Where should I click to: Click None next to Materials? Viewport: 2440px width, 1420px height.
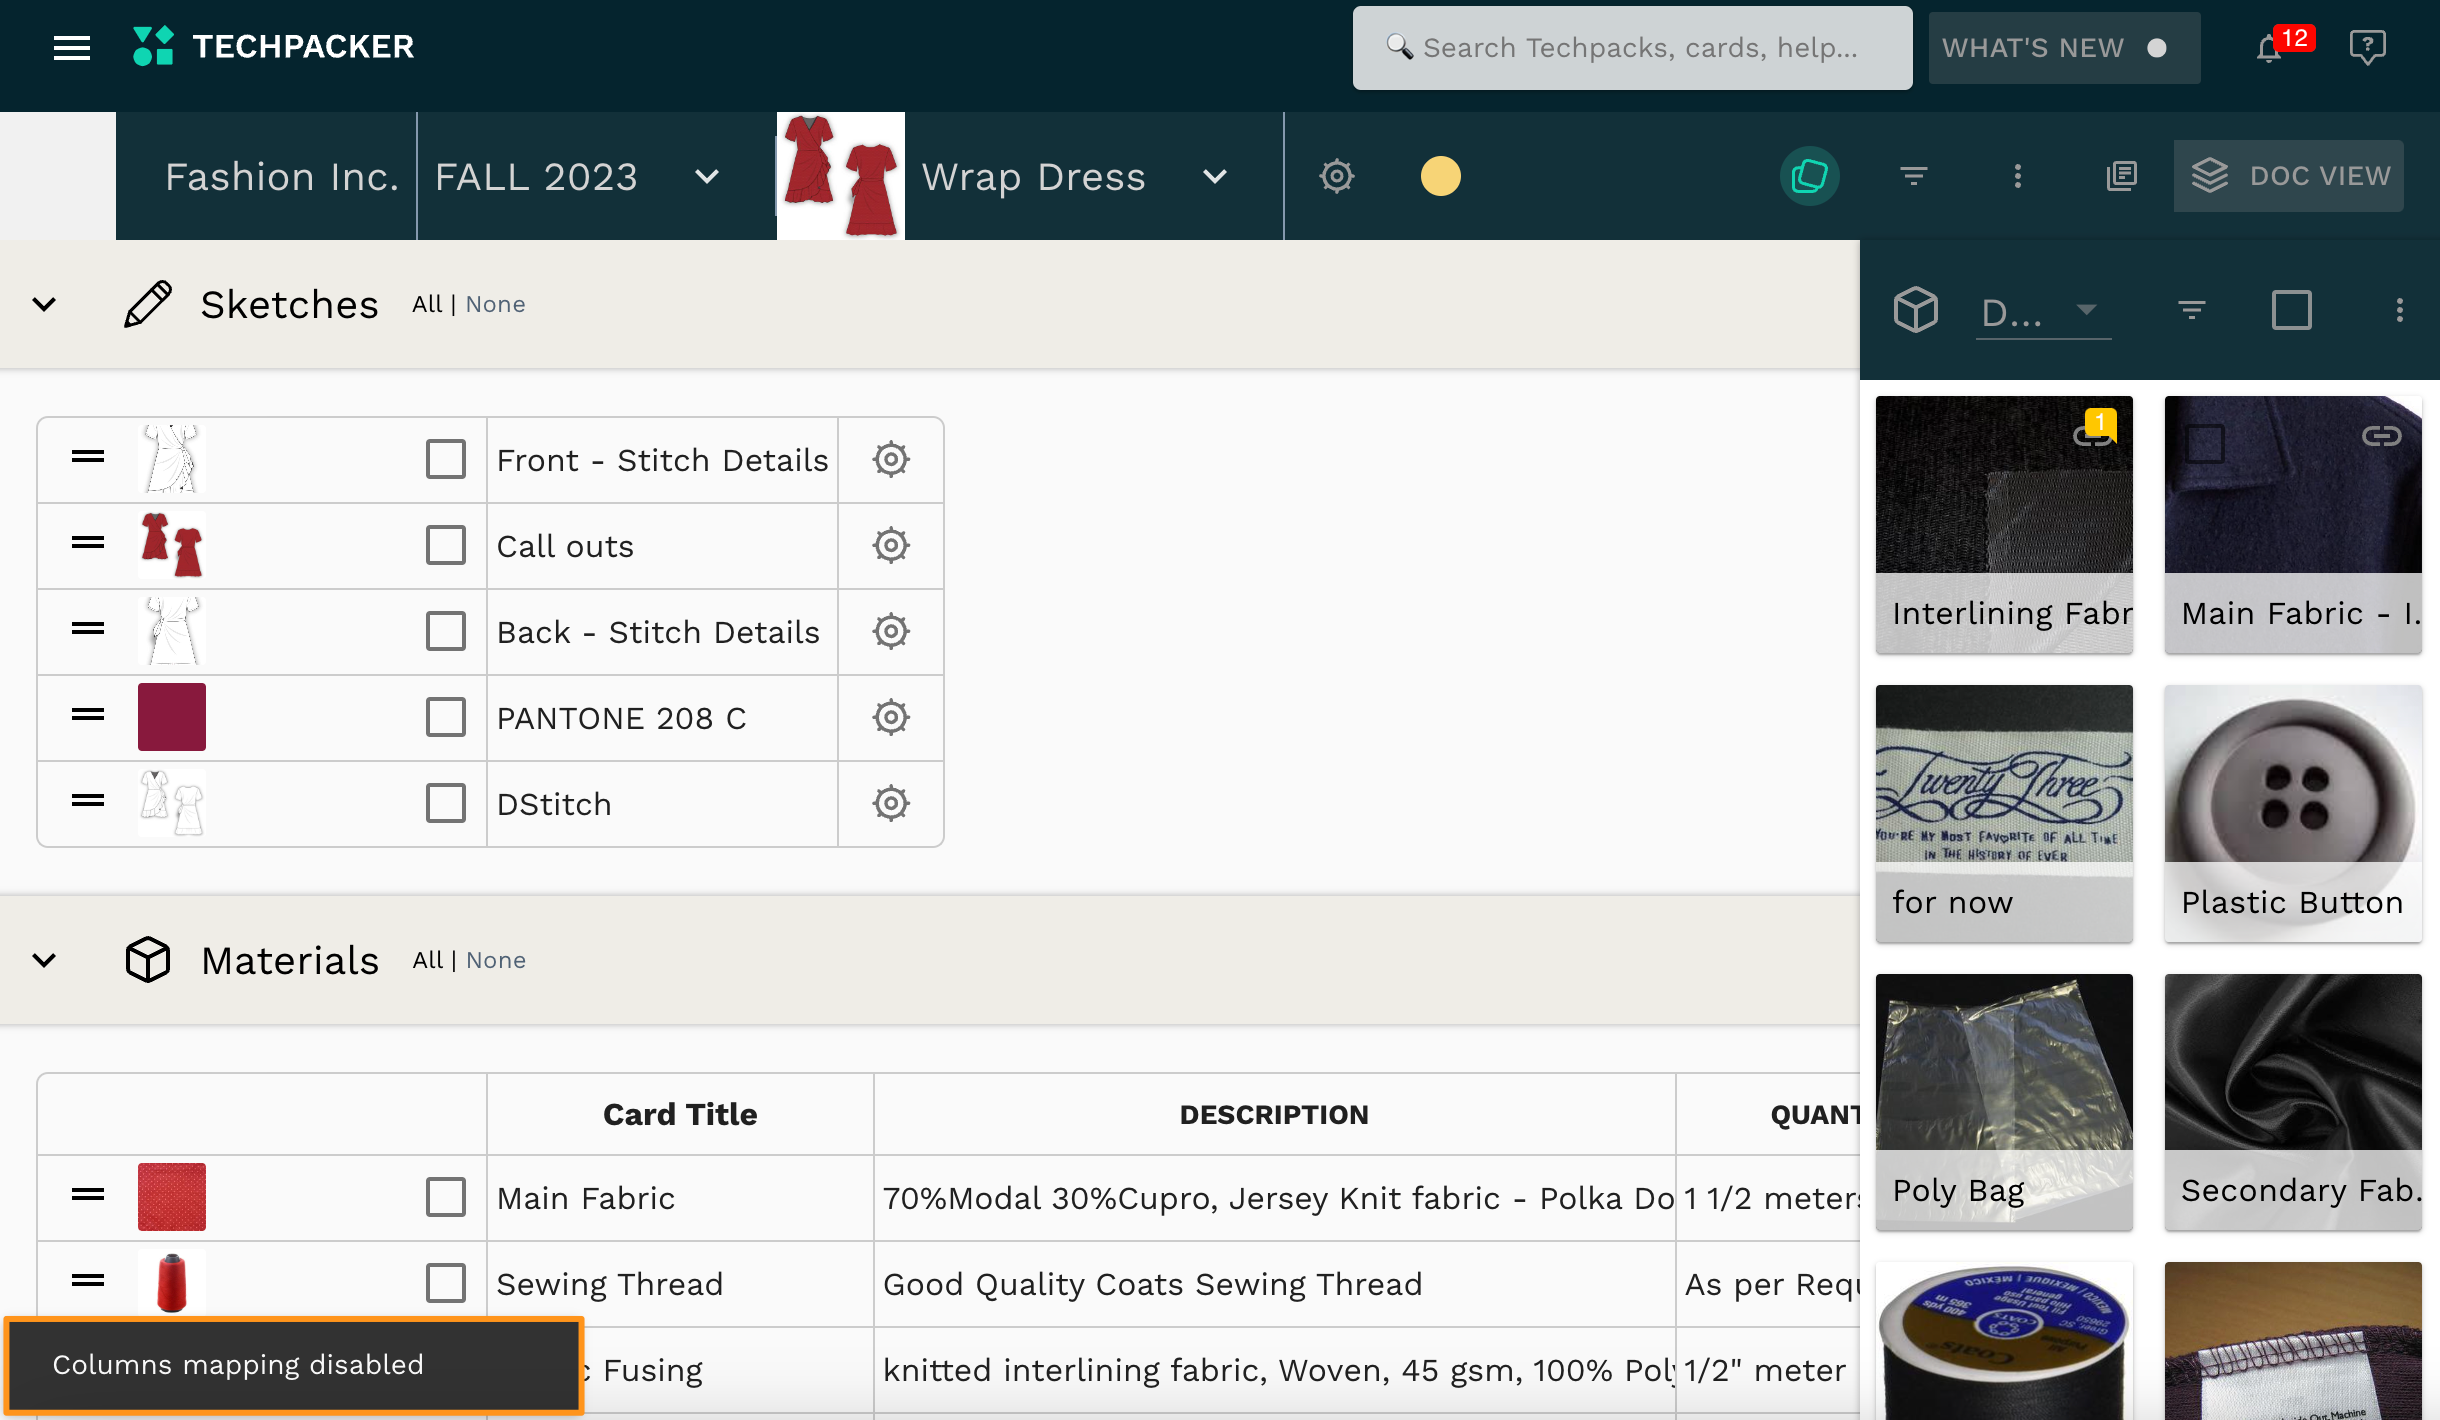(496, 960)
